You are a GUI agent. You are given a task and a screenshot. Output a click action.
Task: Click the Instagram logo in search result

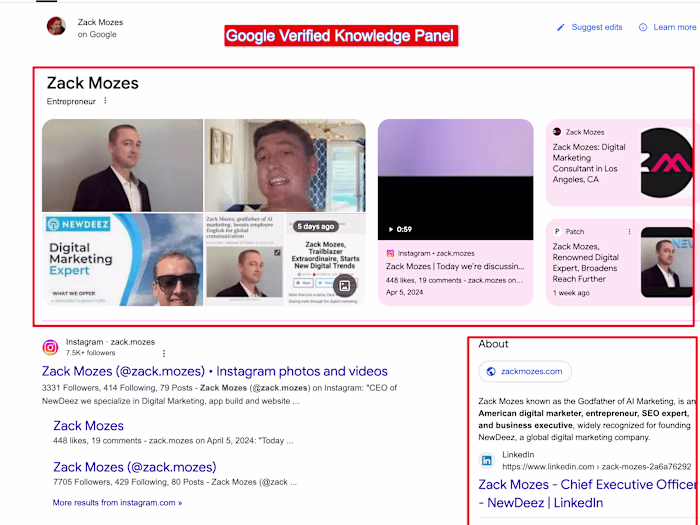[50, 347]
